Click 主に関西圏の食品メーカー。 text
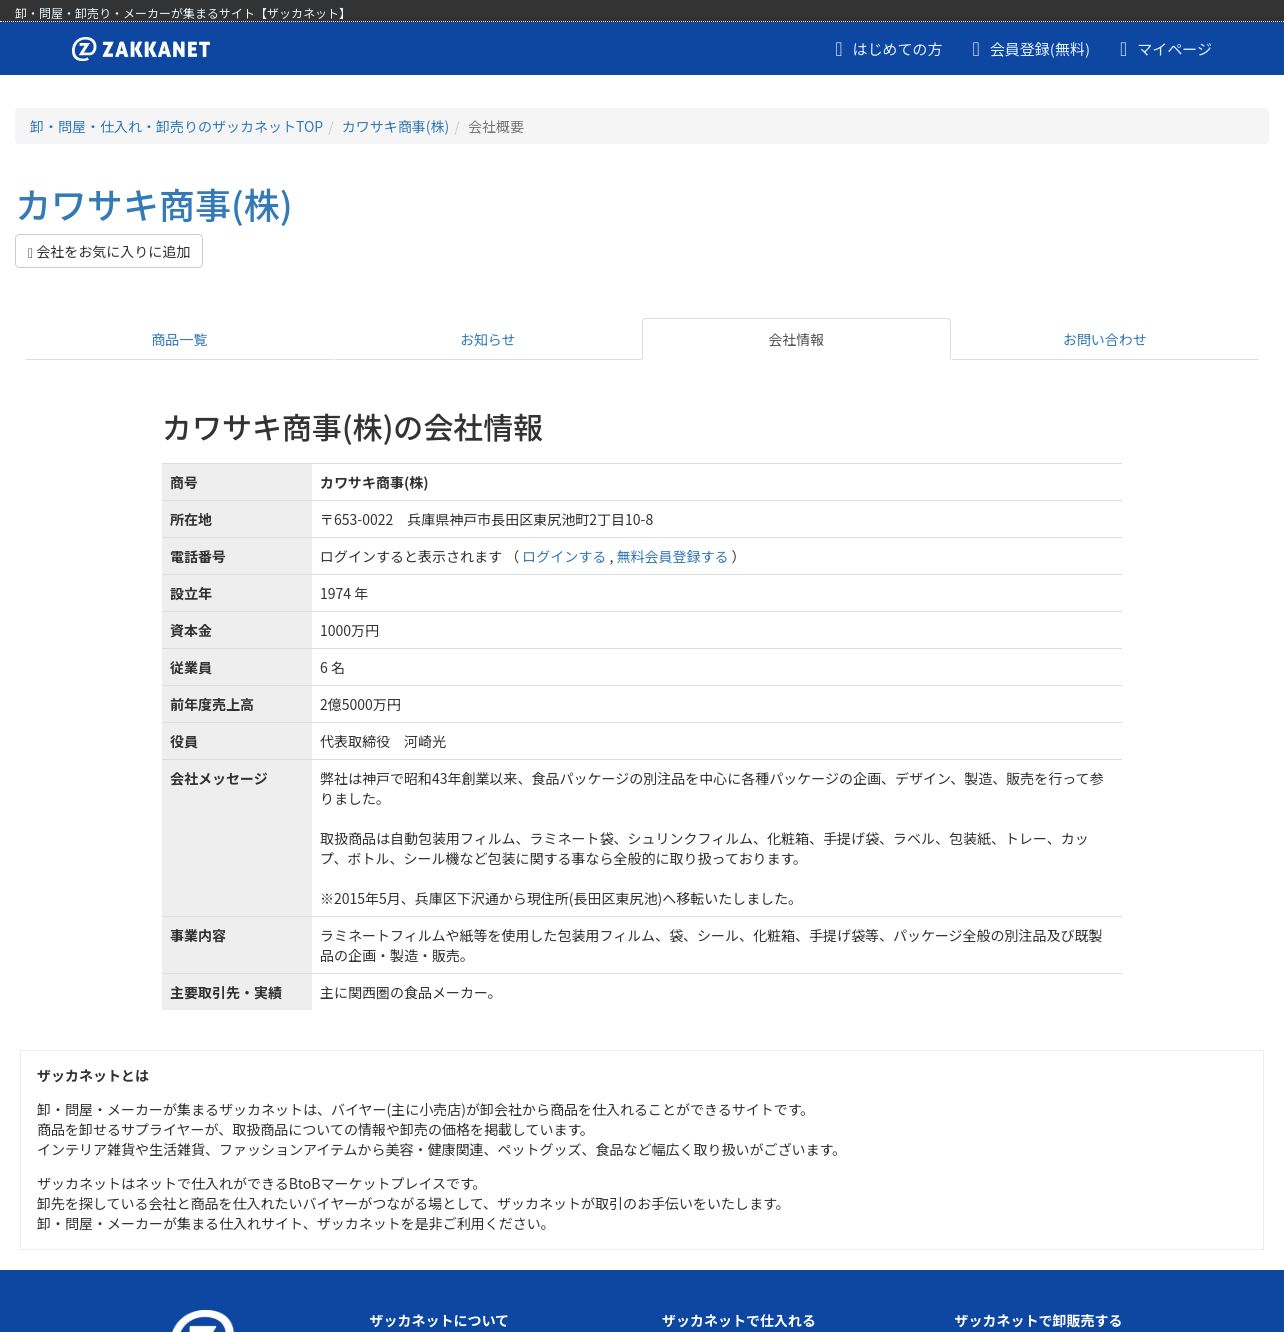 [408, 993]
